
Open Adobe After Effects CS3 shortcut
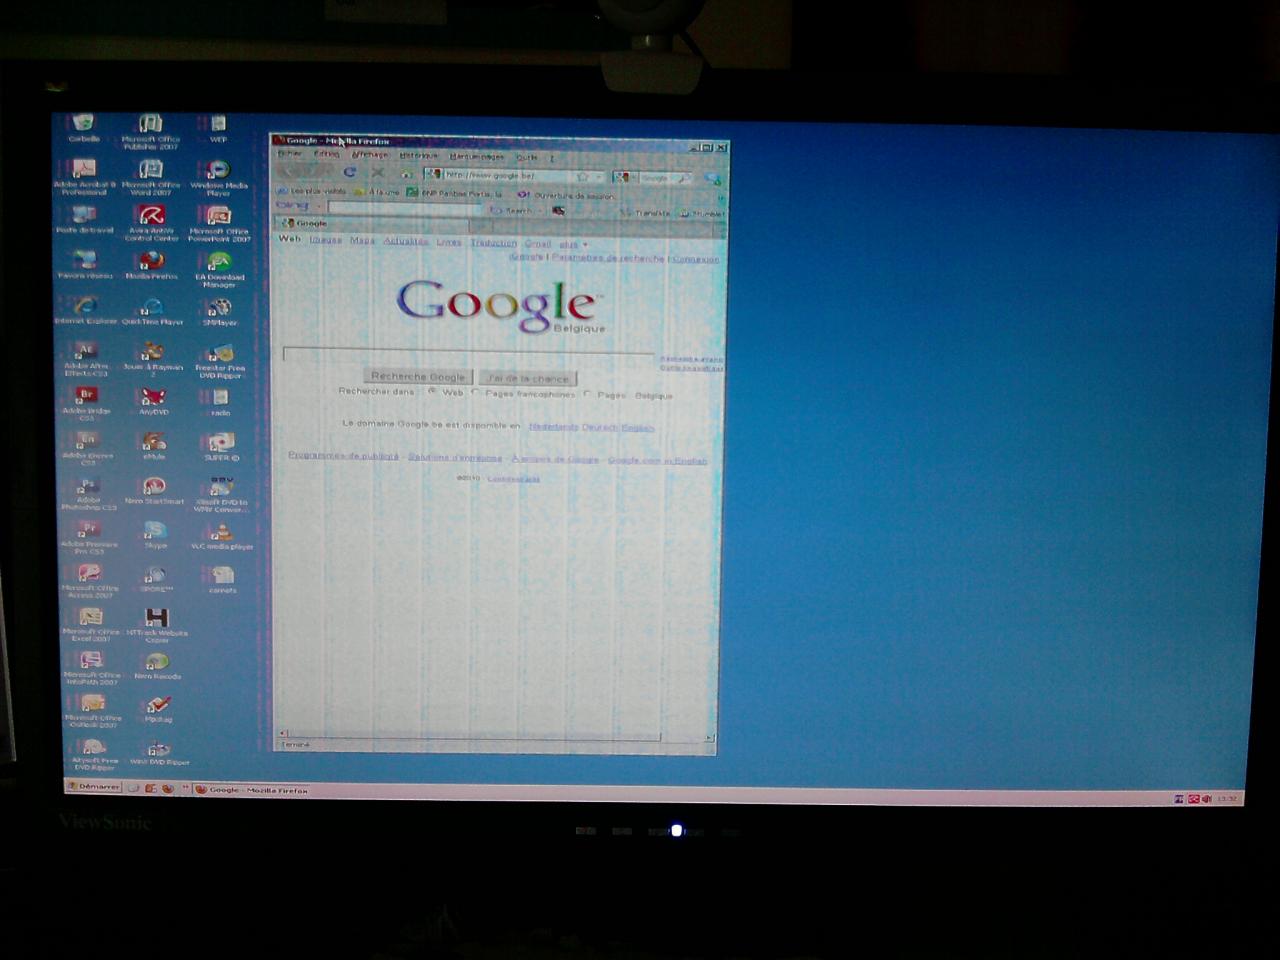(x=86, y=359)
